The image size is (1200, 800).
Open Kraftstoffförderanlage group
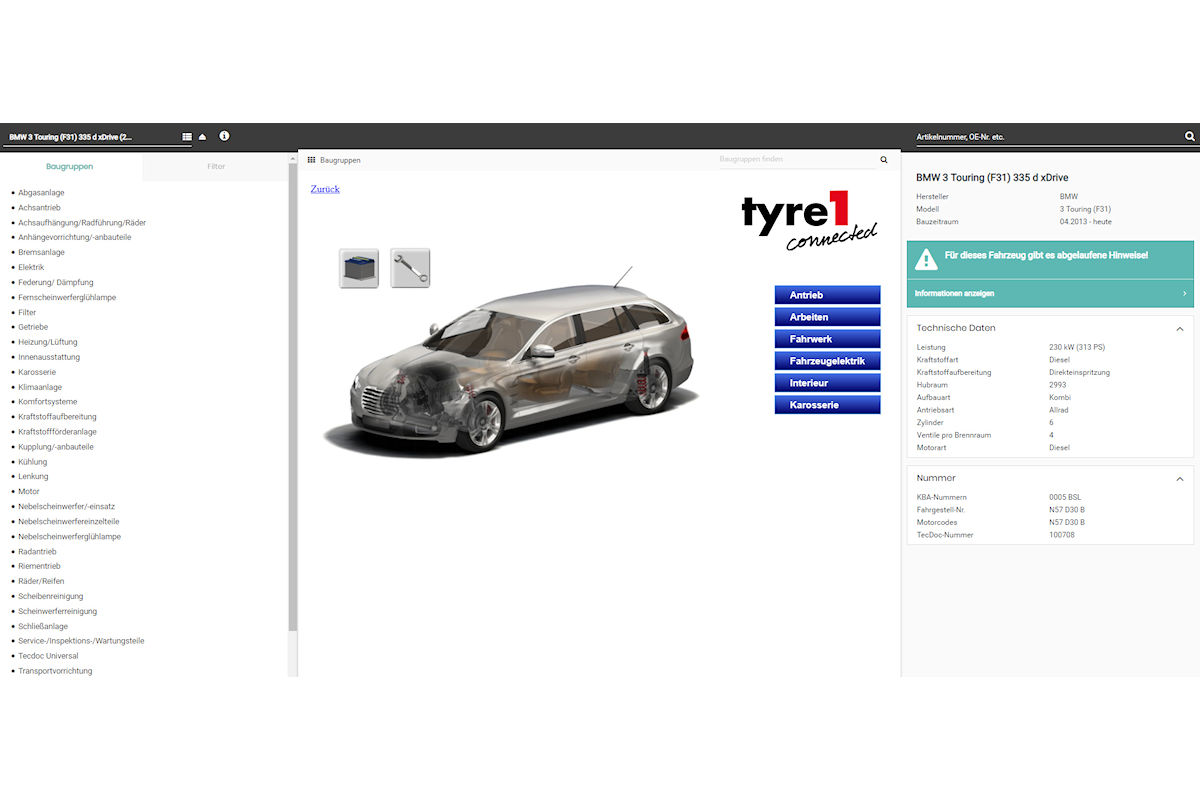[57, 432]
